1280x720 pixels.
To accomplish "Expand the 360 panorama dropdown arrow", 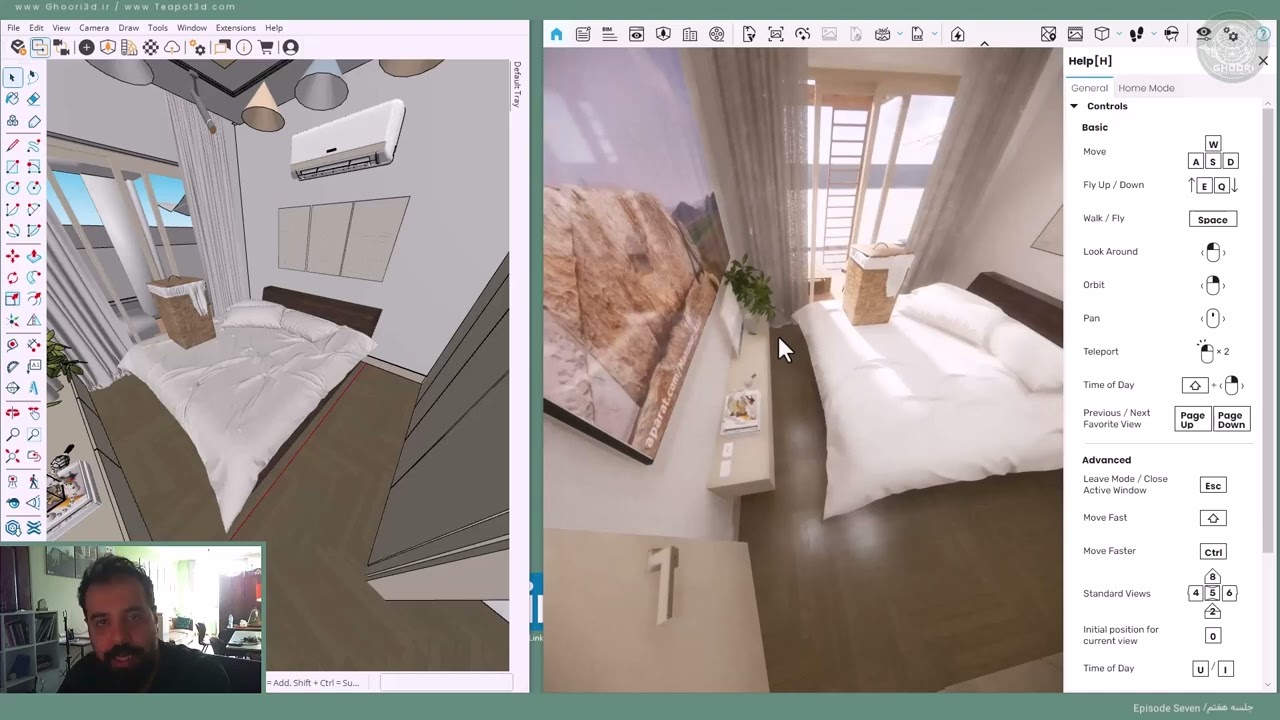I will click(900, 34).
